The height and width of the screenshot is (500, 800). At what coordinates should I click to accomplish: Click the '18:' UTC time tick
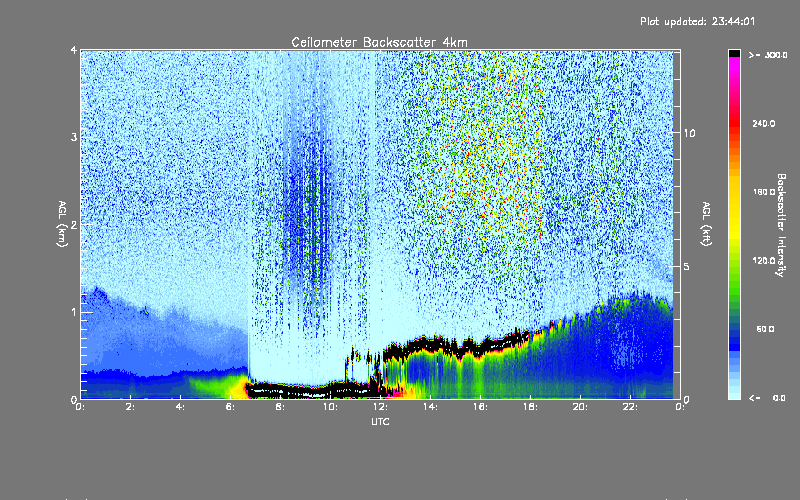click(x=530, y=407)
